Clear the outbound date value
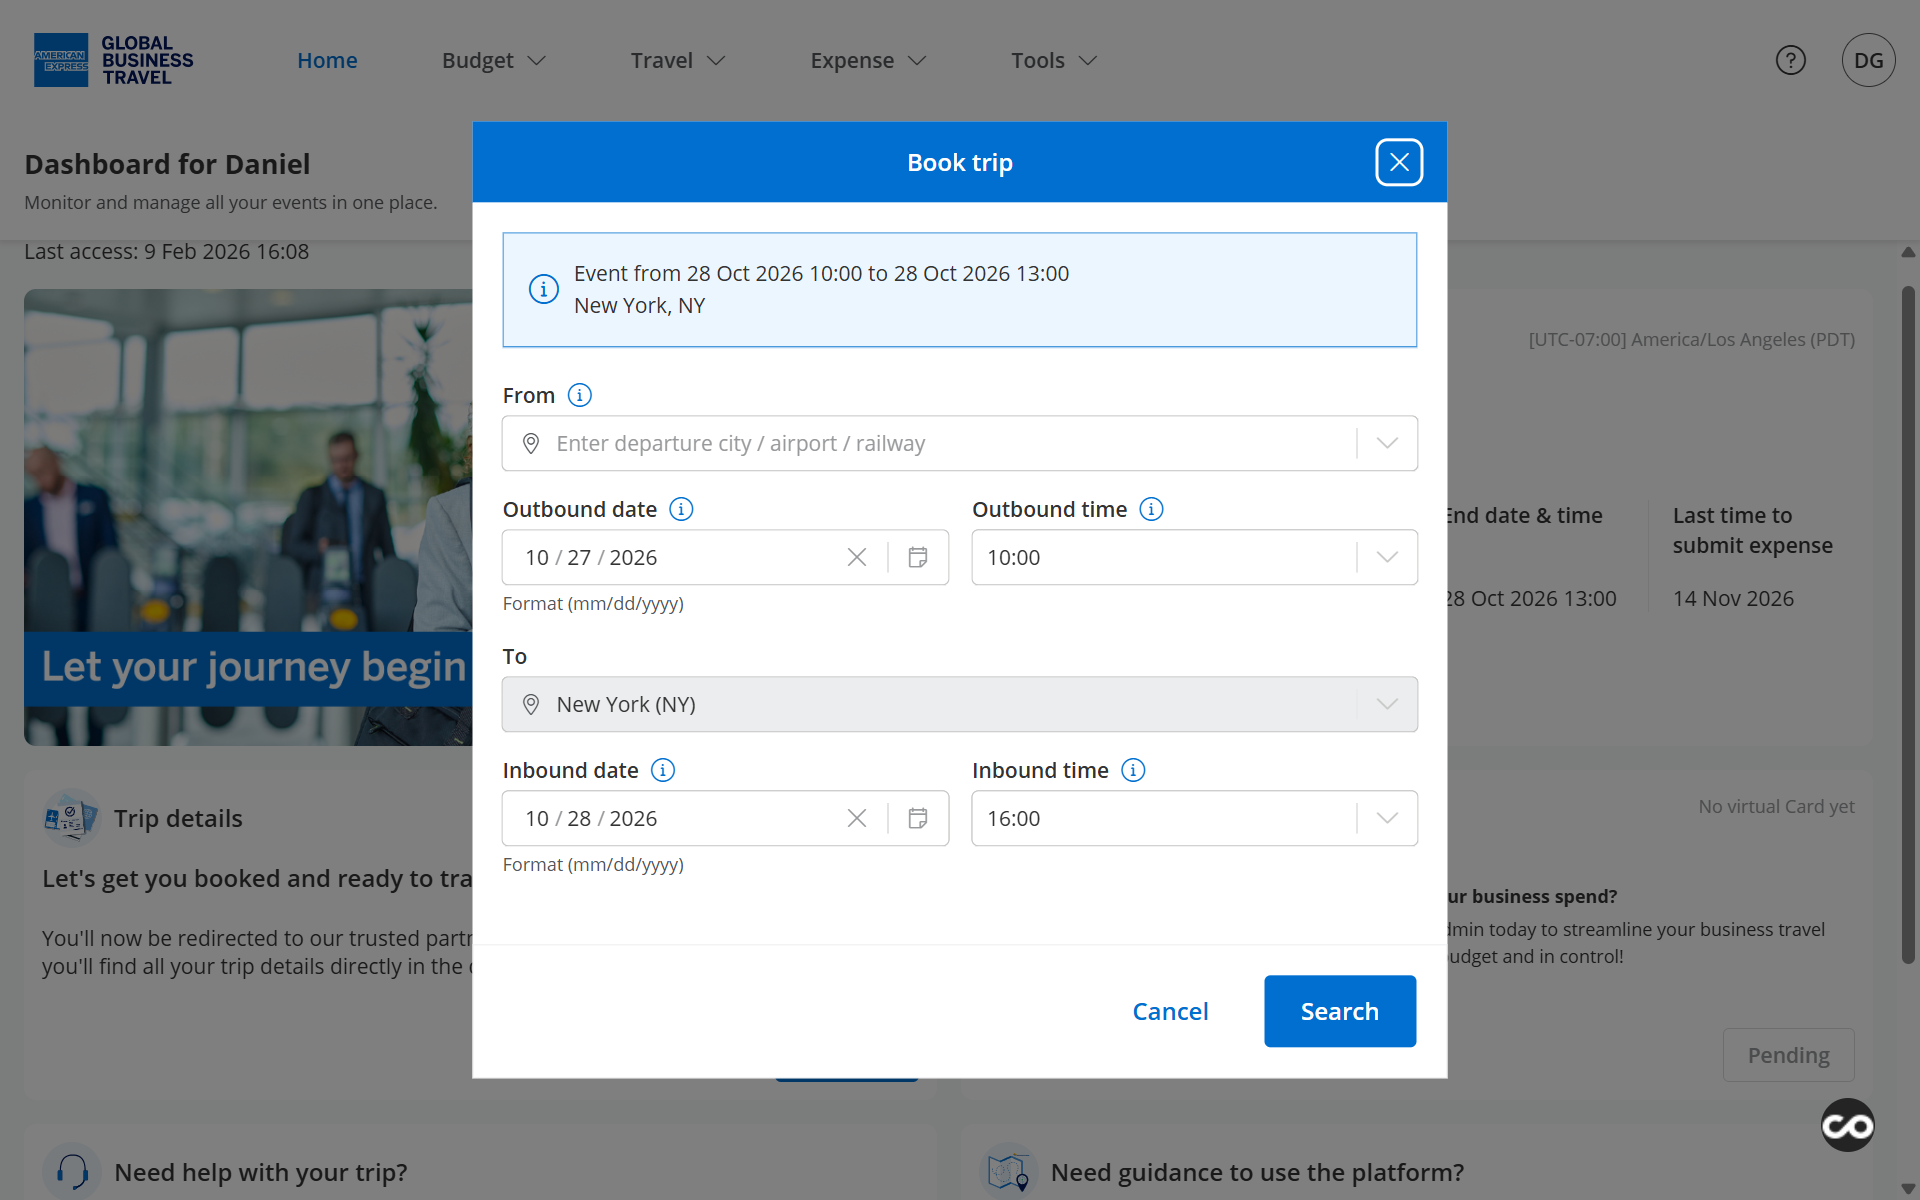1920x1200 pixels. (x=857, y=557)
